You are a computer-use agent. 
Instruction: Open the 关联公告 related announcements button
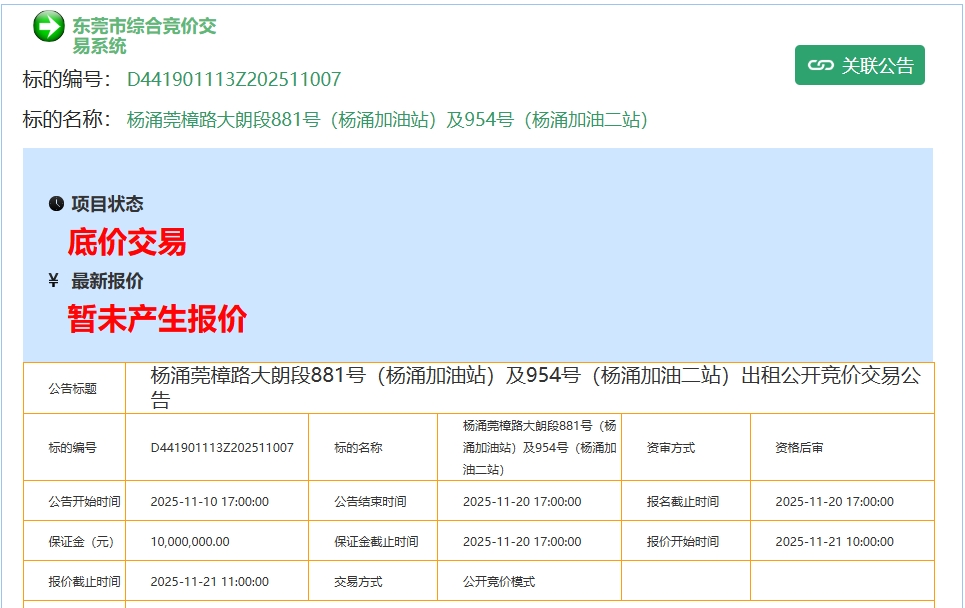point(859,65)
